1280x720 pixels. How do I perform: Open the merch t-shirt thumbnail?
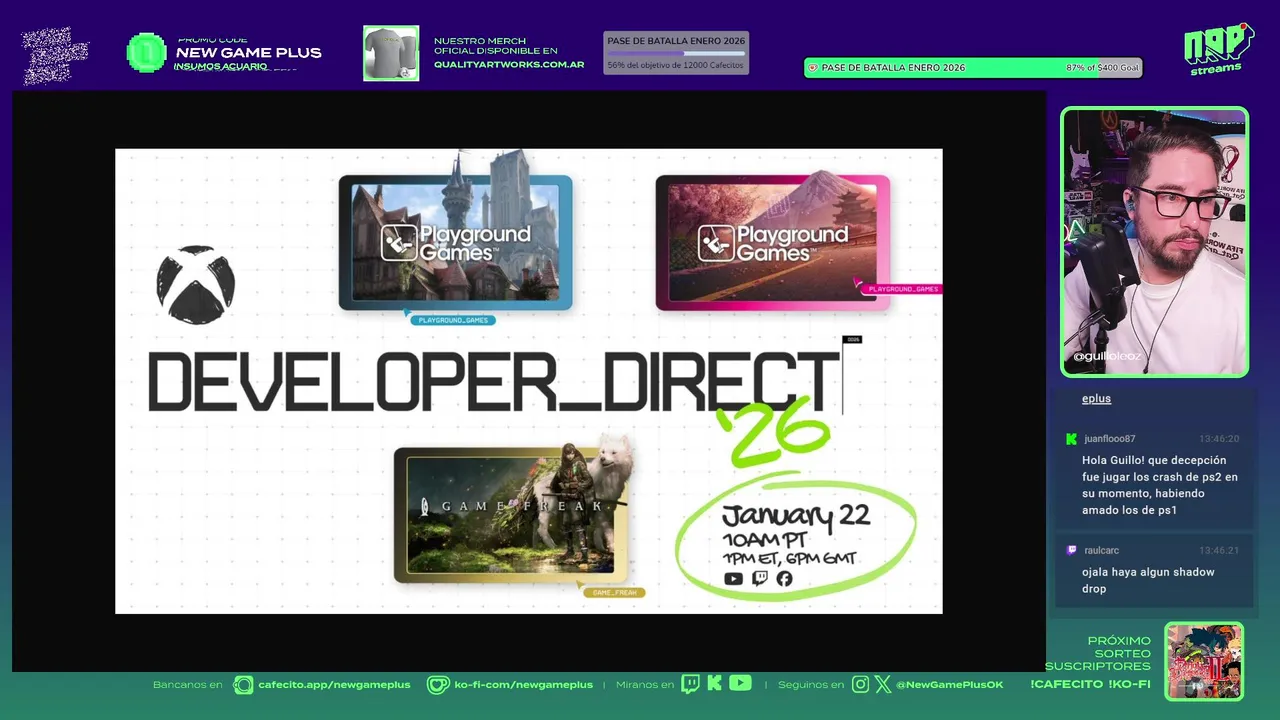[x=391, y=53]
